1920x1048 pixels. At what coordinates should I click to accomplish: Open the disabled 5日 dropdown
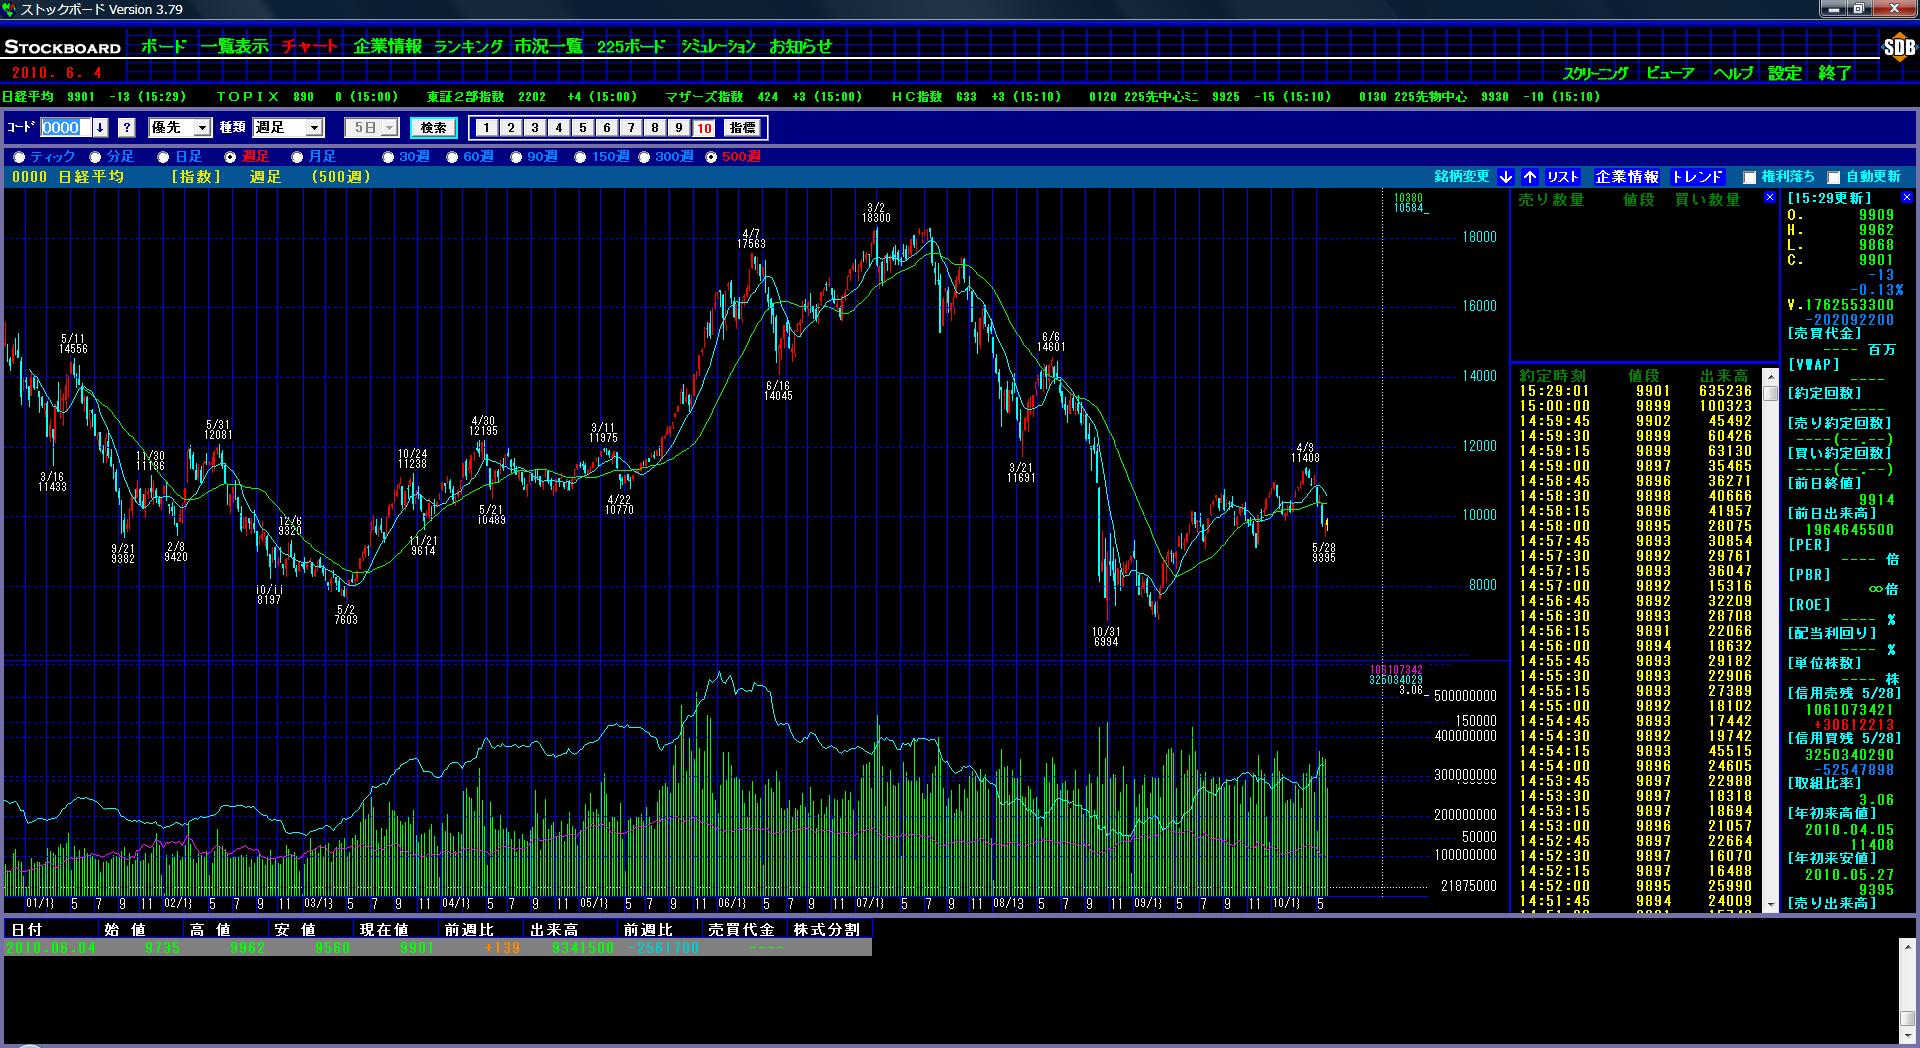389,128
